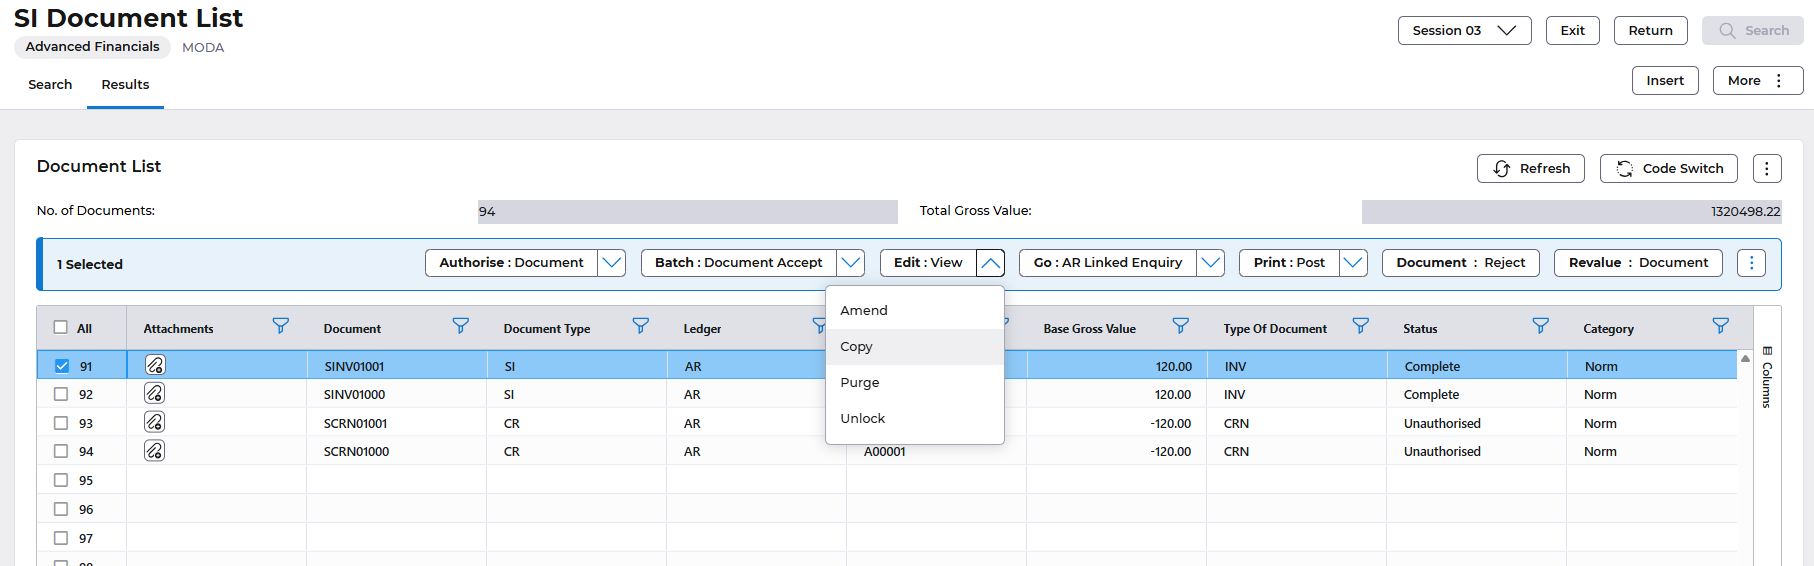Uncheck the row 91 checkbox
Viewport: 1814px width, 566px height.
[62, 366]
